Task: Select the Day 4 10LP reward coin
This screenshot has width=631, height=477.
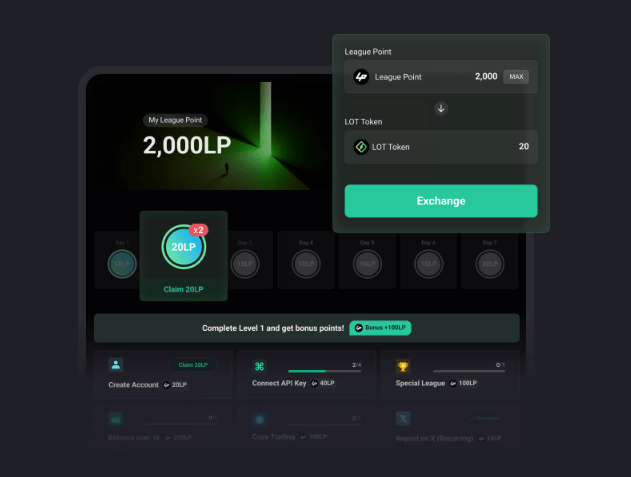Action: pyautogui.click(x=306, y=264)
